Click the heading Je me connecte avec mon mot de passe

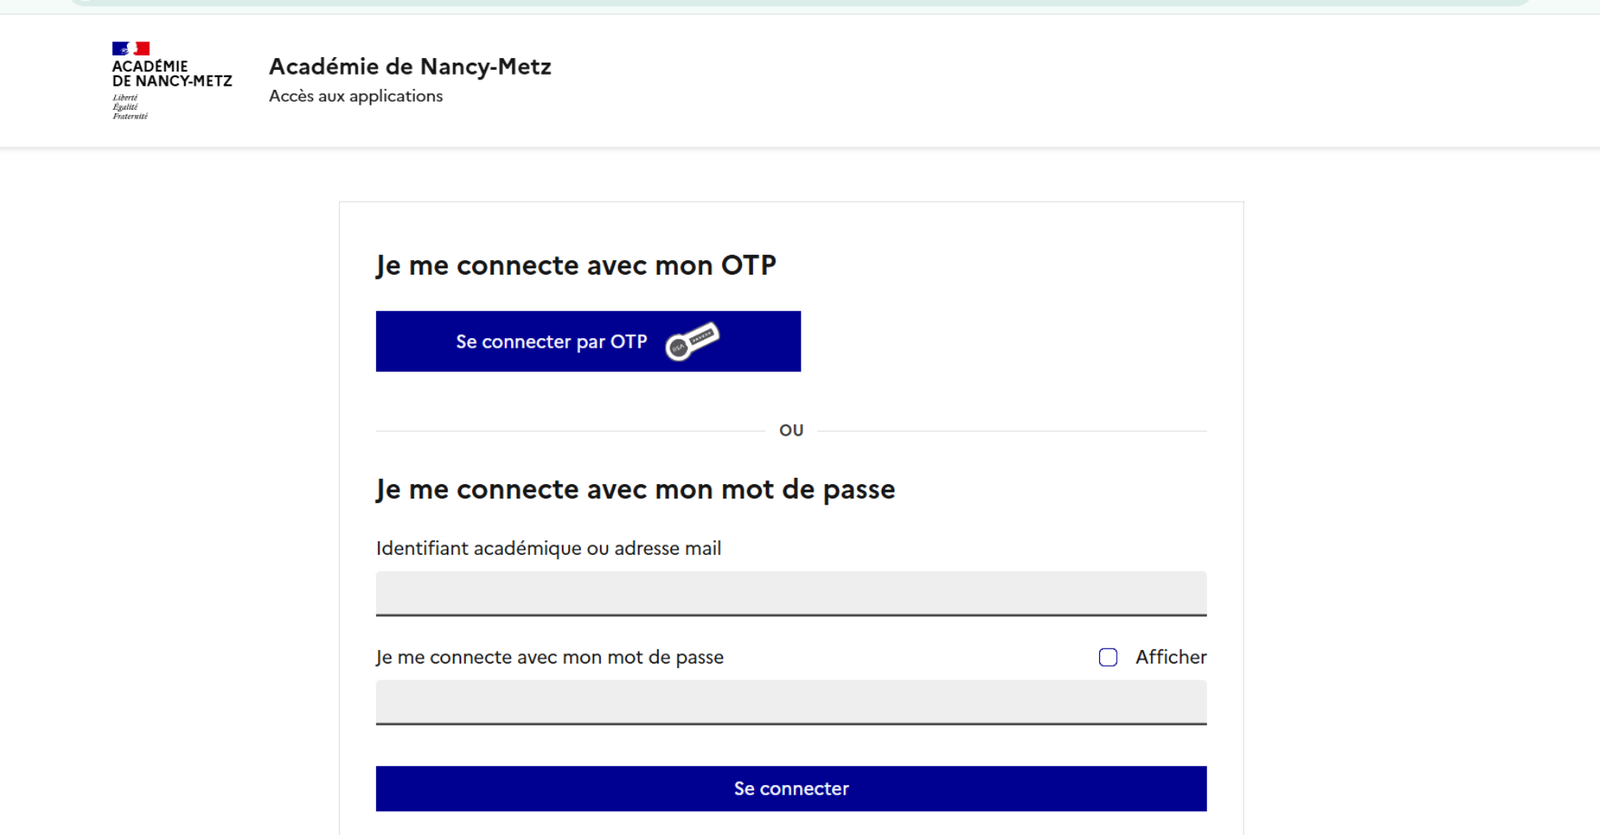click(x=636, y=489)
